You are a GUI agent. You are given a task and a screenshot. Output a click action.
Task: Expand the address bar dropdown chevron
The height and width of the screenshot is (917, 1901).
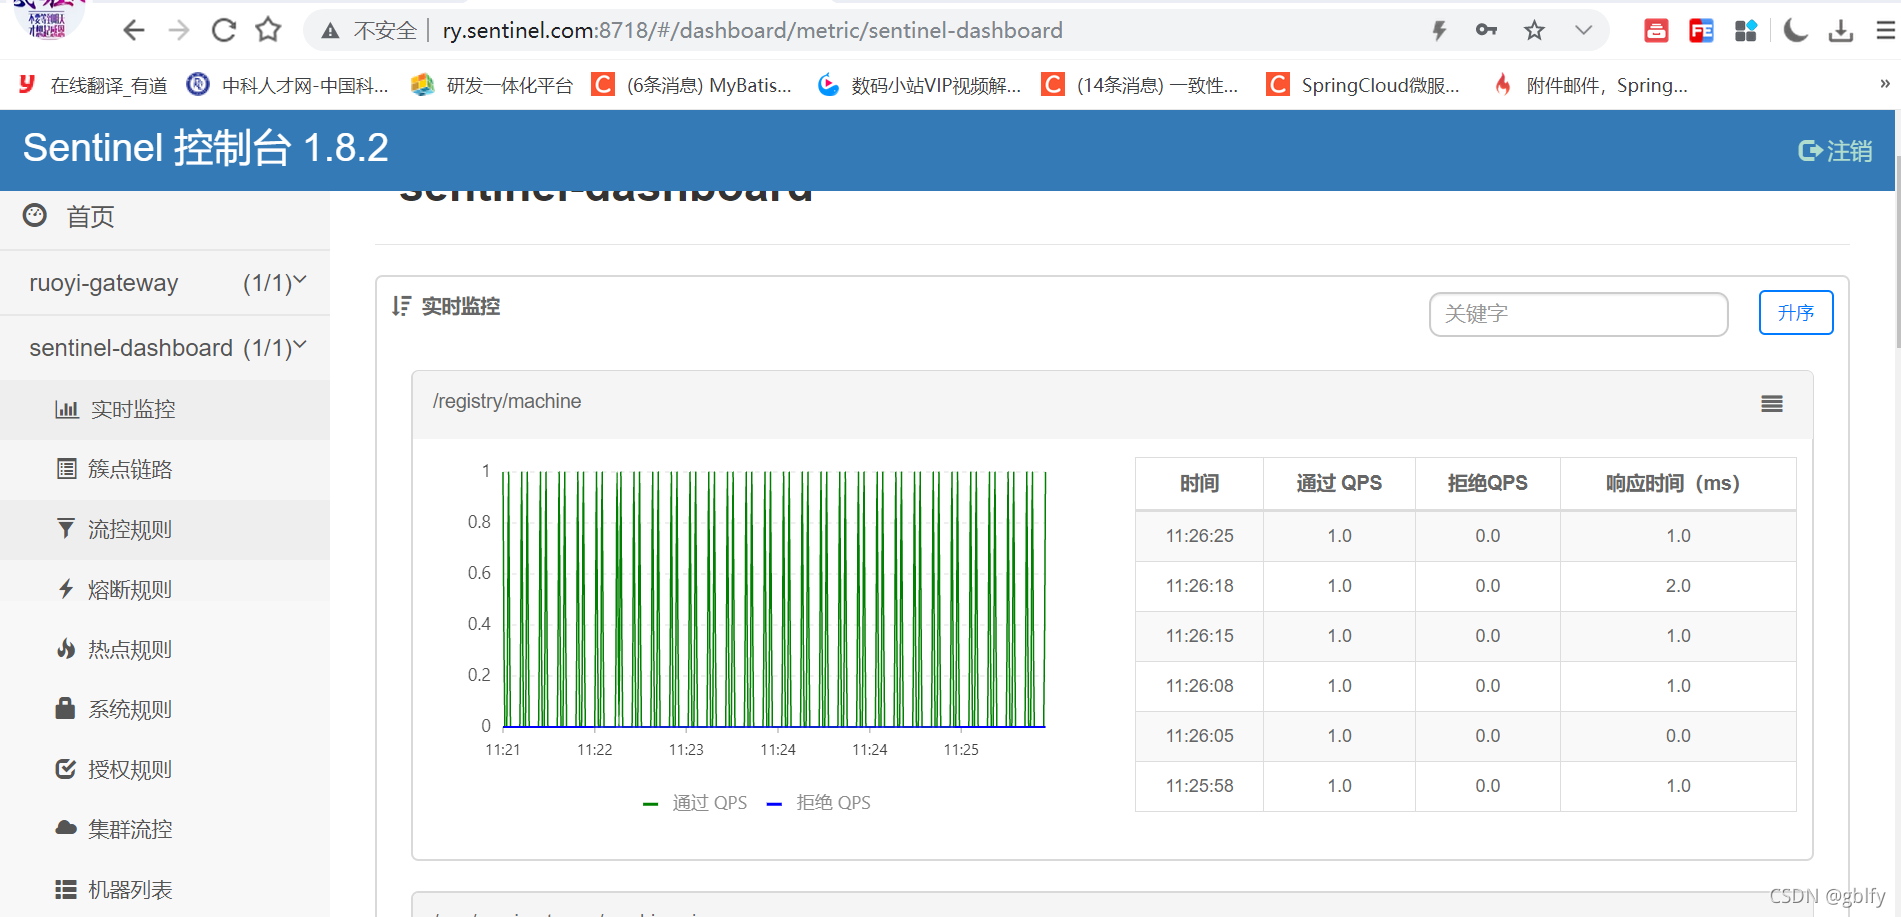(1583, 30)
